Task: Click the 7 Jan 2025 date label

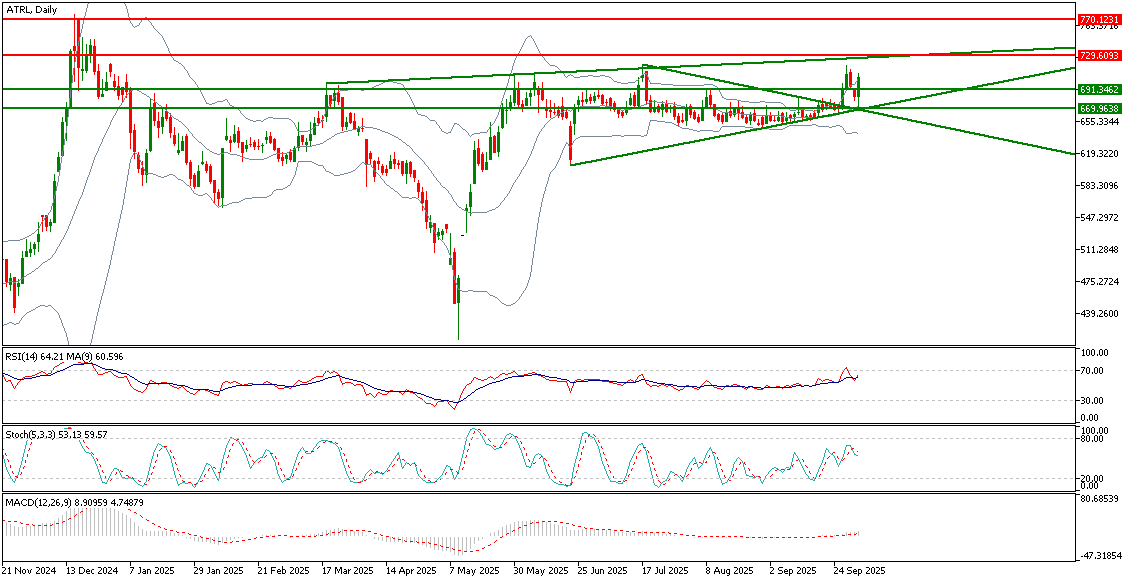Action: 152,571
